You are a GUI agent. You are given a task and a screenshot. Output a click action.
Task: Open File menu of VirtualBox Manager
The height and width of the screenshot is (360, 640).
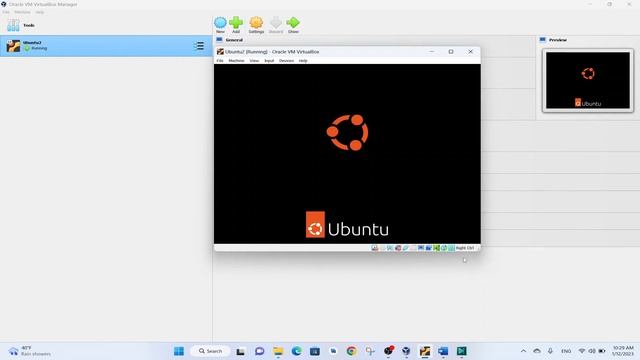point(6,12)
